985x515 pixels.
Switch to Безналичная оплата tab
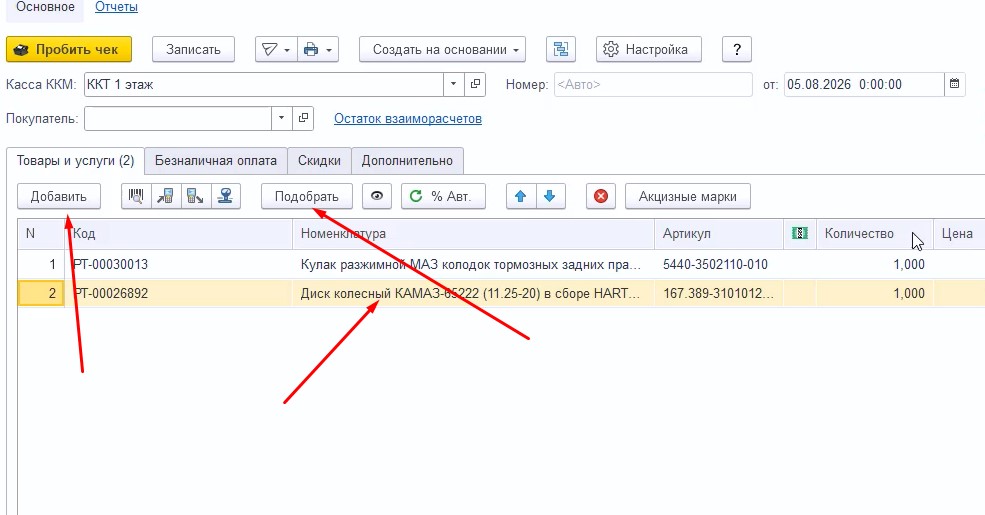pos(215,161)
